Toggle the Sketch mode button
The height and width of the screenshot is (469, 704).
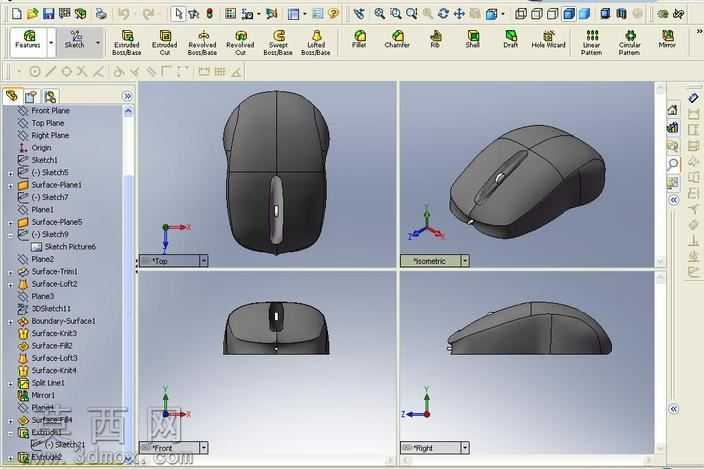click(x=75, y=39)
